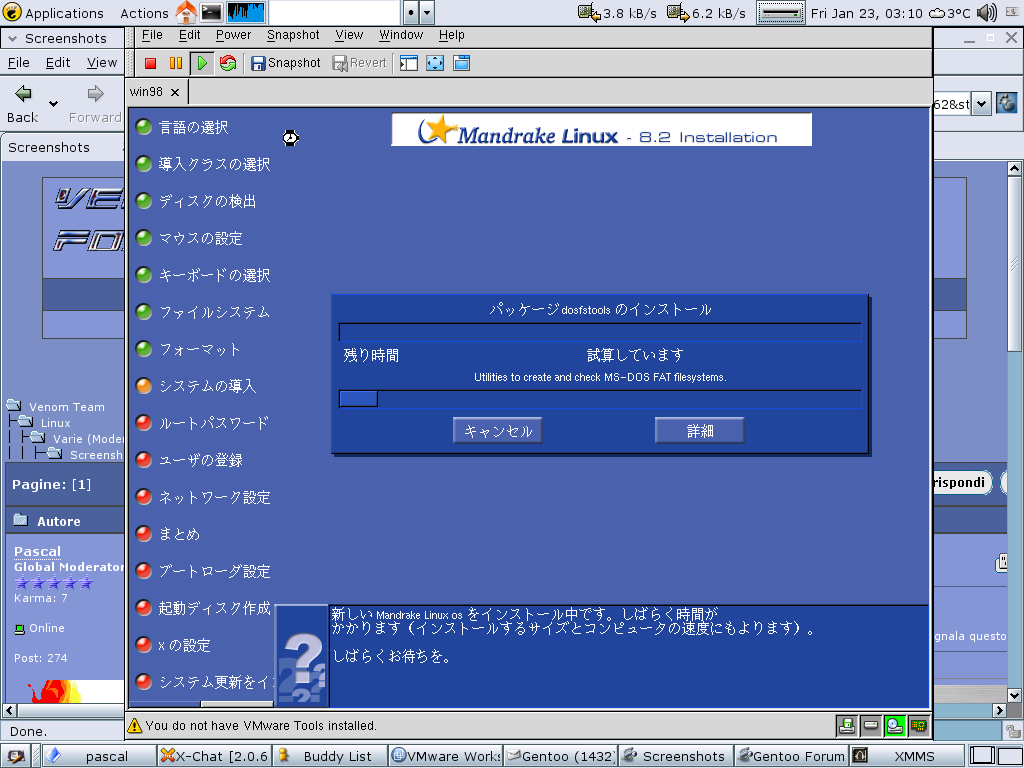This screenshot has height=768, width=1024.
Task: Expand the Screenshots window title menu arrow
Action: (12, 39)
